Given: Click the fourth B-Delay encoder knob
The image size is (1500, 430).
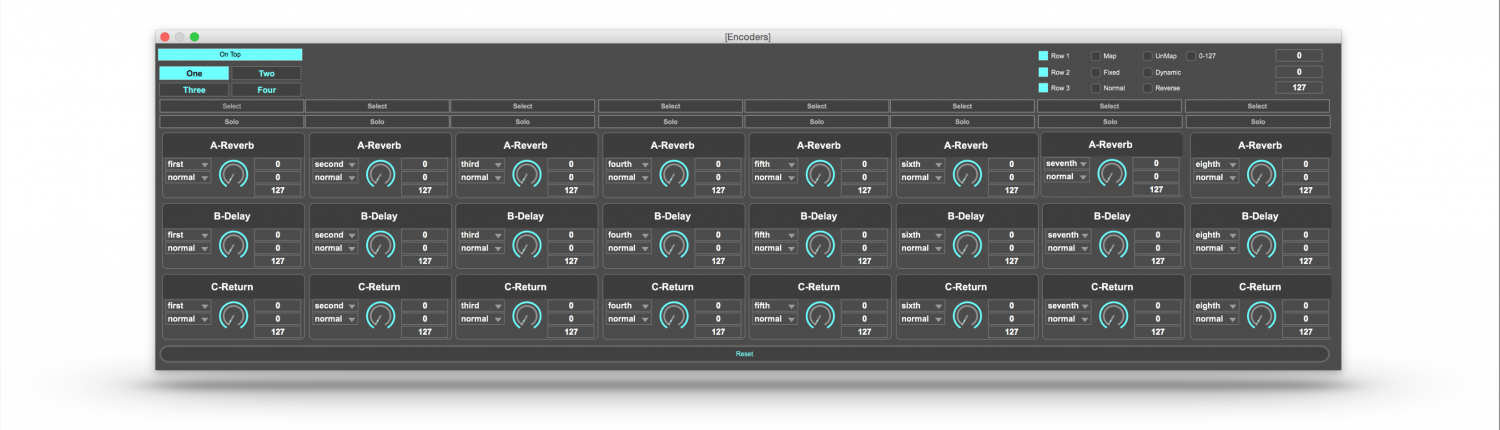Looking at the screenshot, I should tap(673, 245).
